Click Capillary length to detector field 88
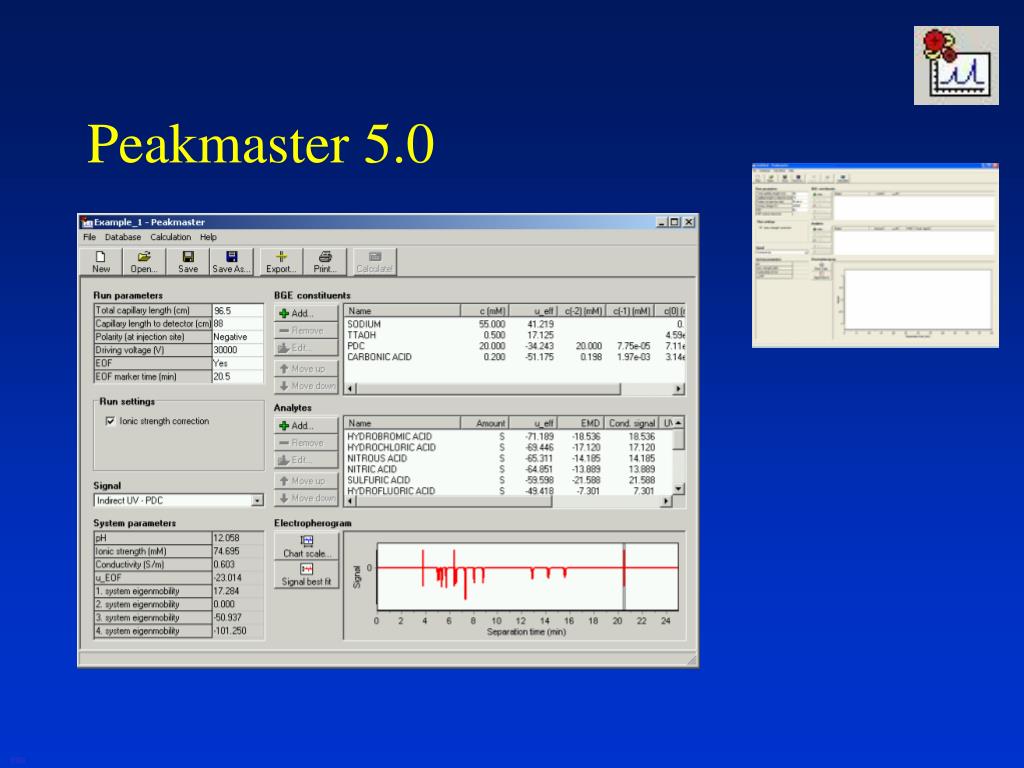This screenshot has width=1024, height=768. (x=238, y=324)
